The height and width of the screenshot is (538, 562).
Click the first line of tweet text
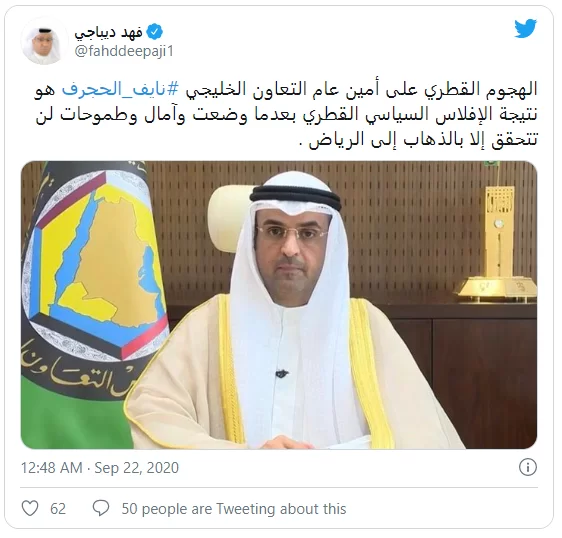[286, 90]
